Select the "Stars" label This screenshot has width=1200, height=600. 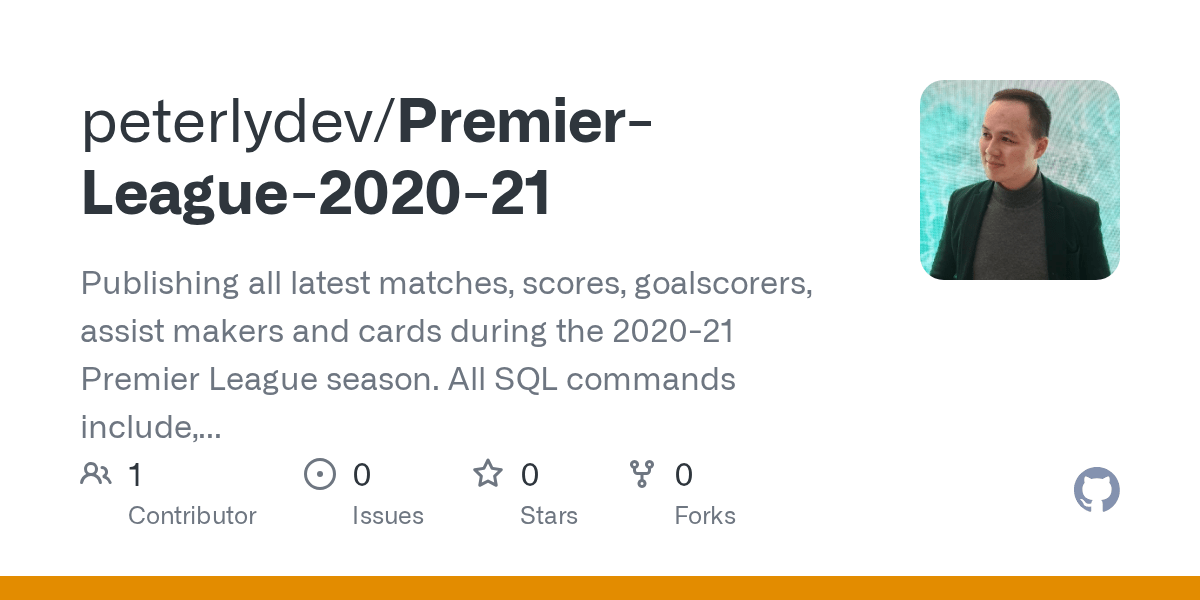pos(549,516)
